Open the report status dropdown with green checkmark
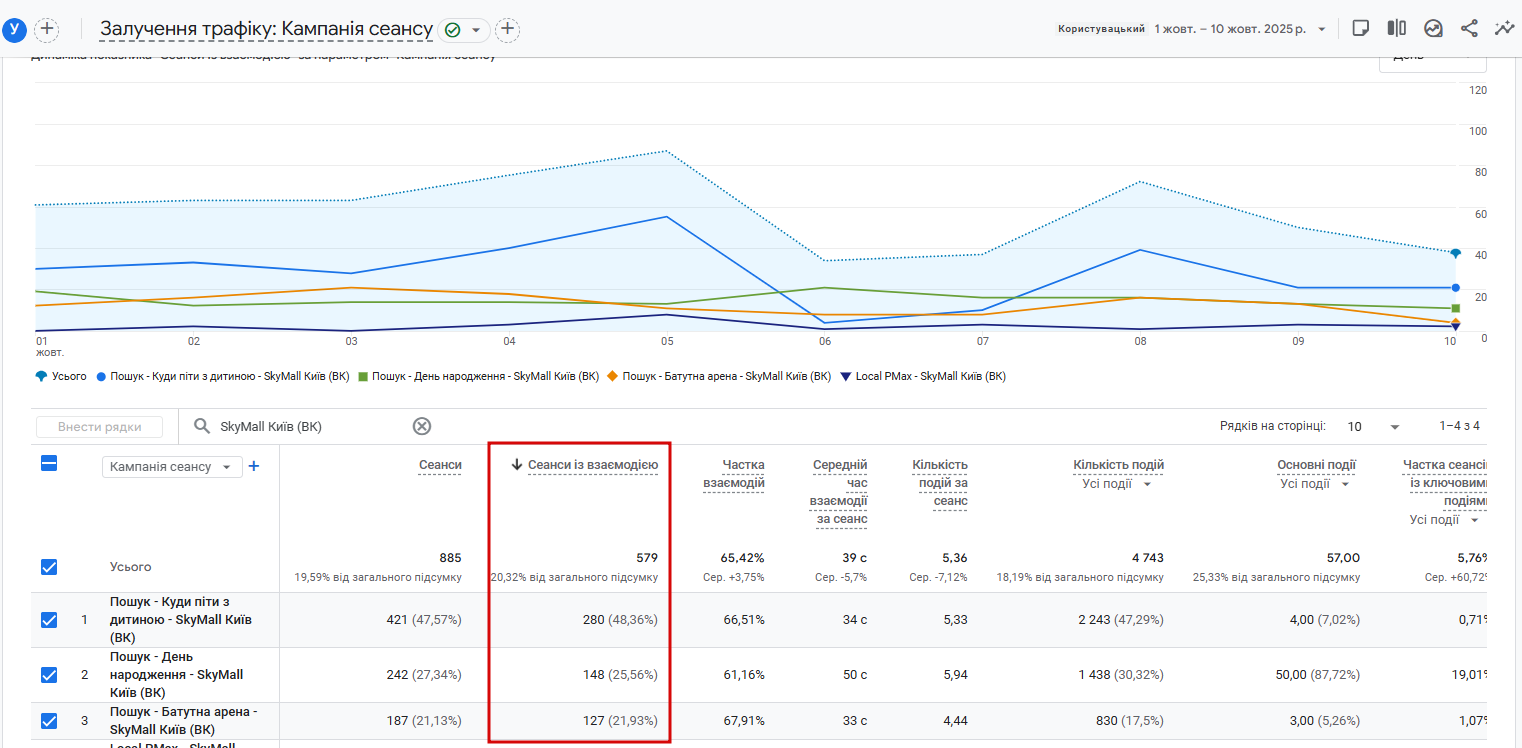This screenshot has height=748, width=1522. coord(464,30)
